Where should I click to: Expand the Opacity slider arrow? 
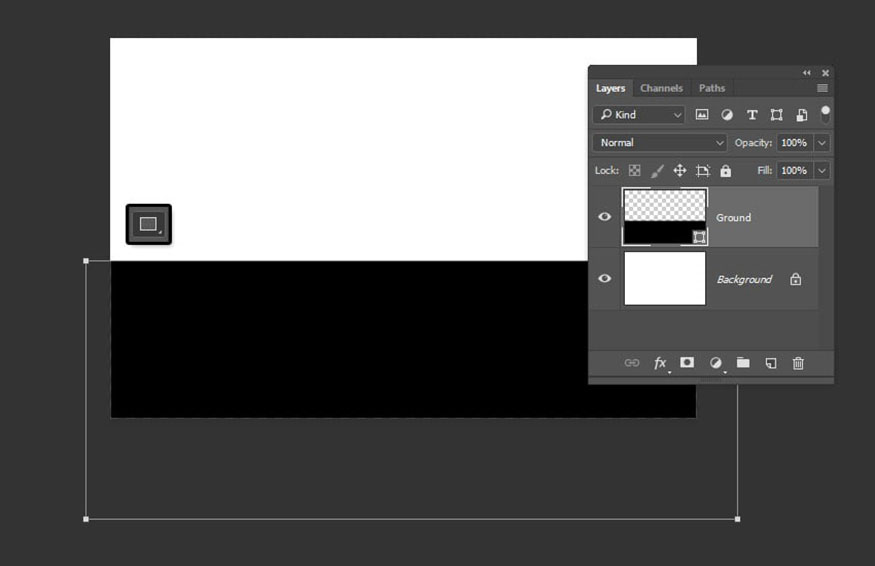point(822,143)
